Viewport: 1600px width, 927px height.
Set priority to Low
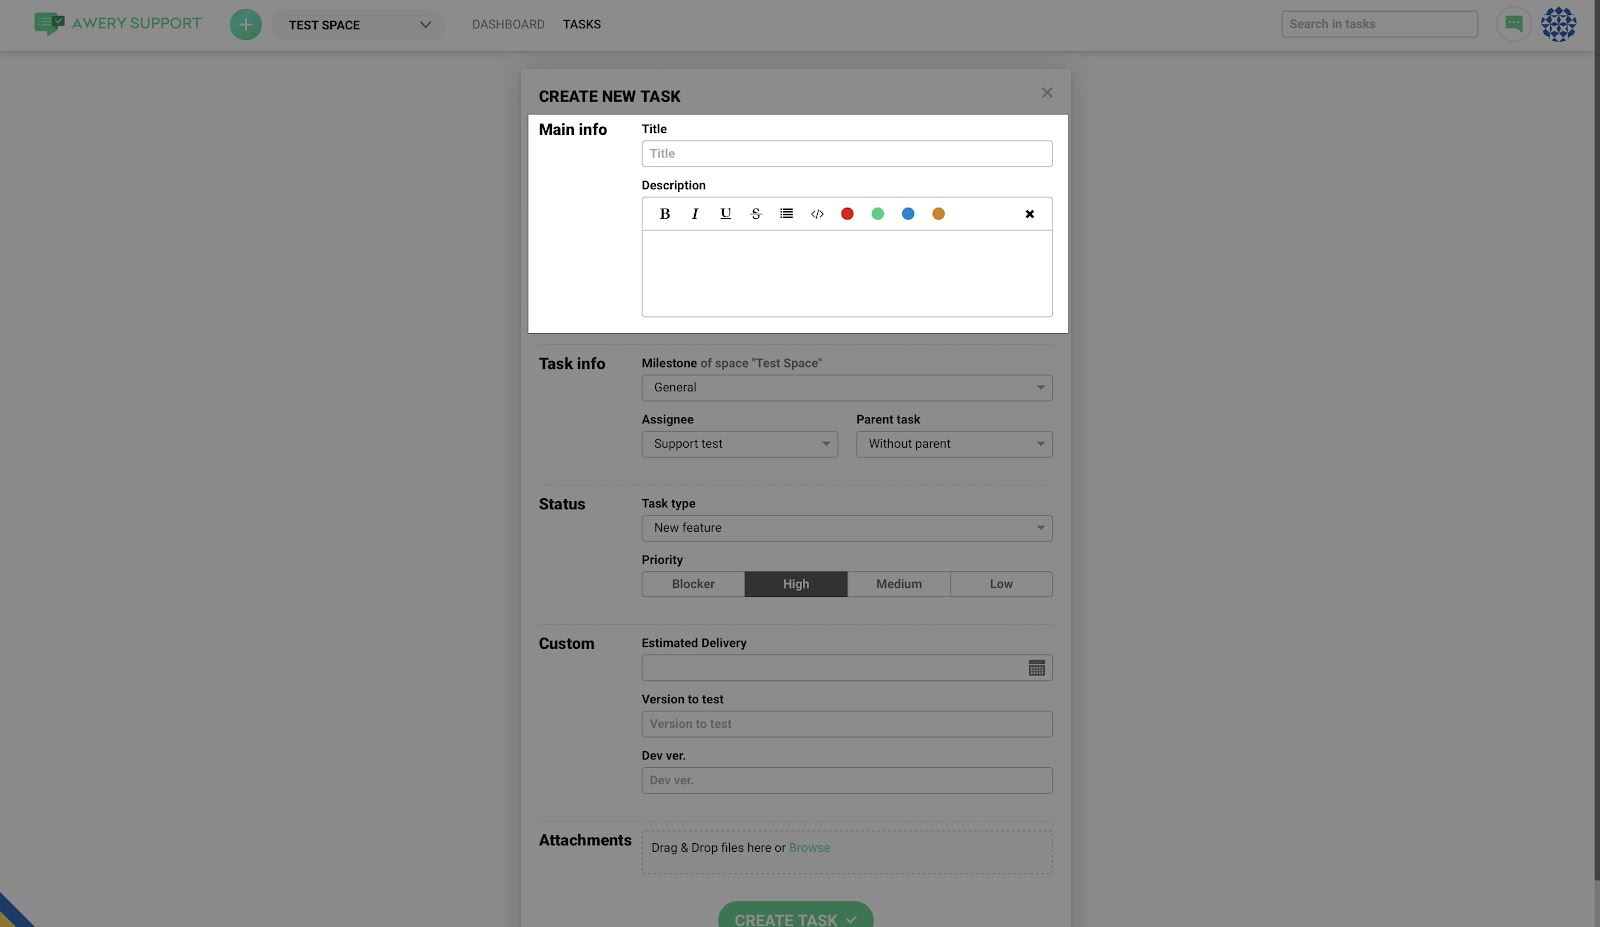click(x=1001, y=584)
